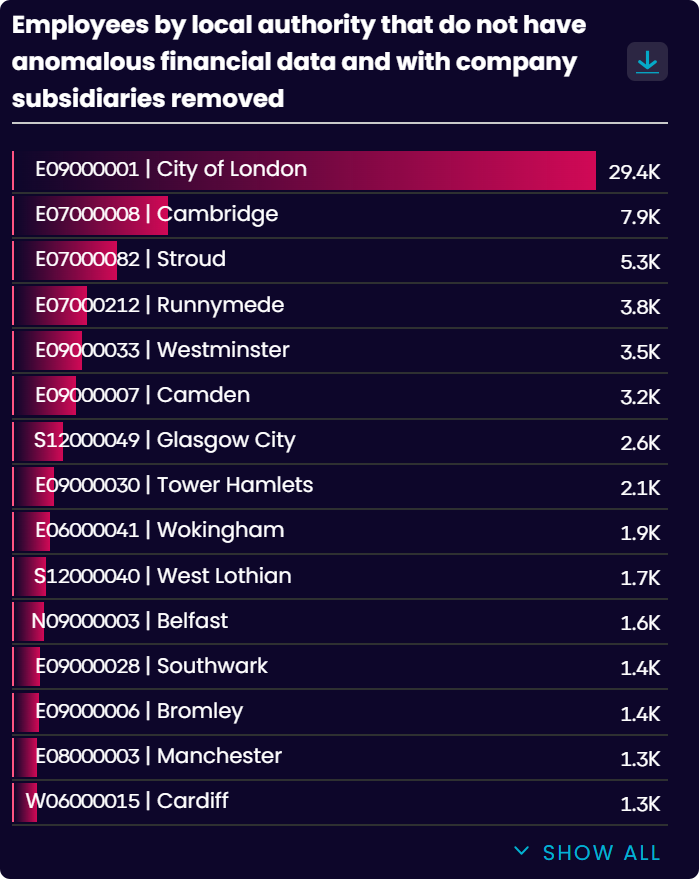Select the Cambridge row
This screenshot has width=699, height=879.
point(340,216)
